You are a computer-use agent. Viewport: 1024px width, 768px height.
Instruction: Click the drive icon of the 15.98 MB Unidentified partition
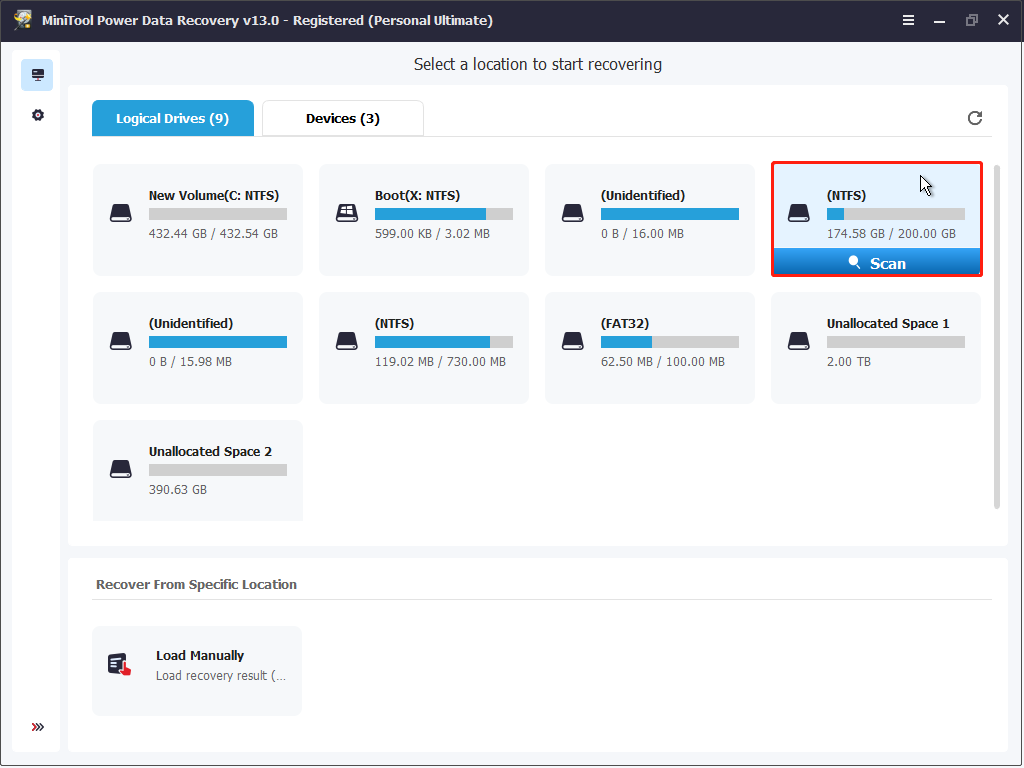coord(121,341)
